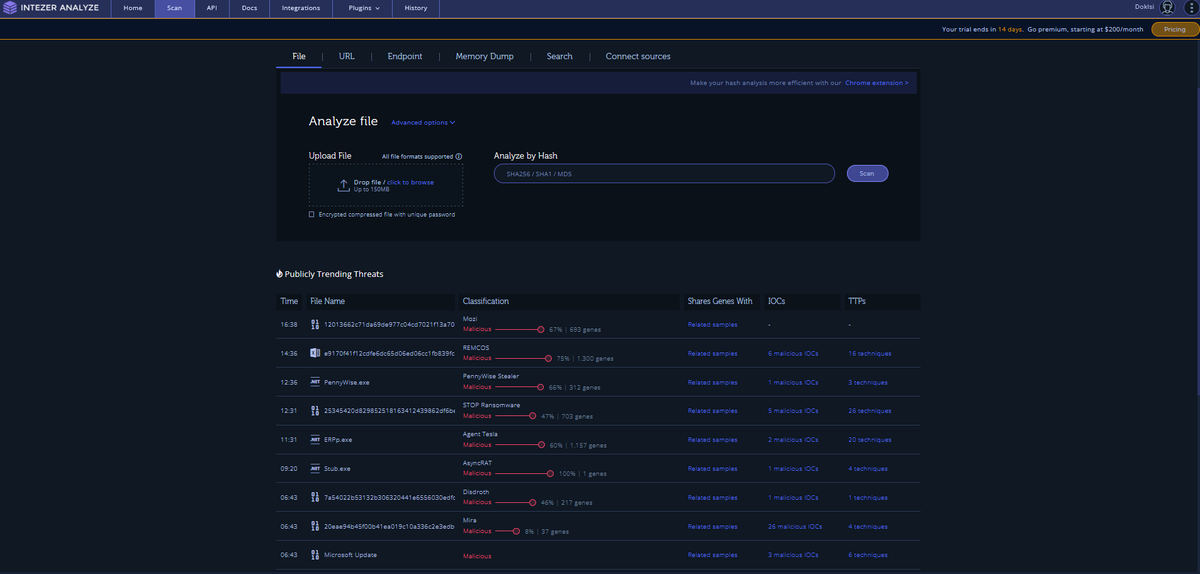The width and height of the screenshot is (1200, 574).
Task: Expand Advanced options dropdown
Action: point(423,122)
